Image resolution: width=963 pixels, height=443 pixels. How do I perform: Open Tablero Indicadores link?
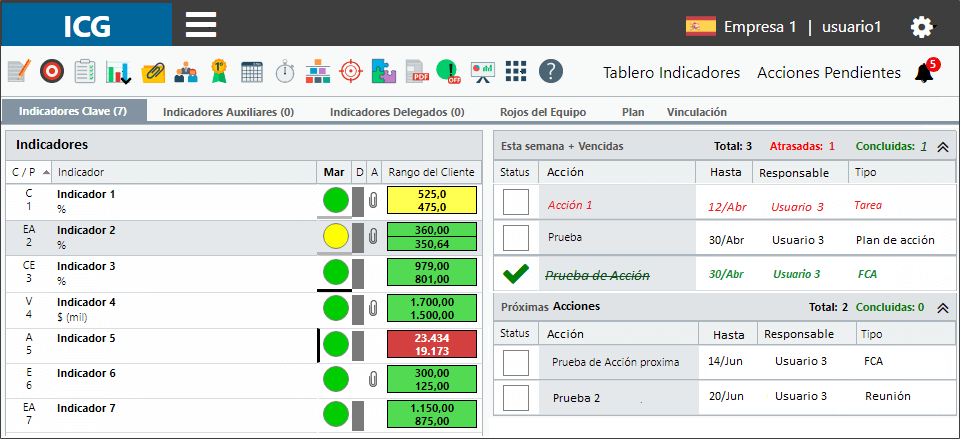coord(671,73)
